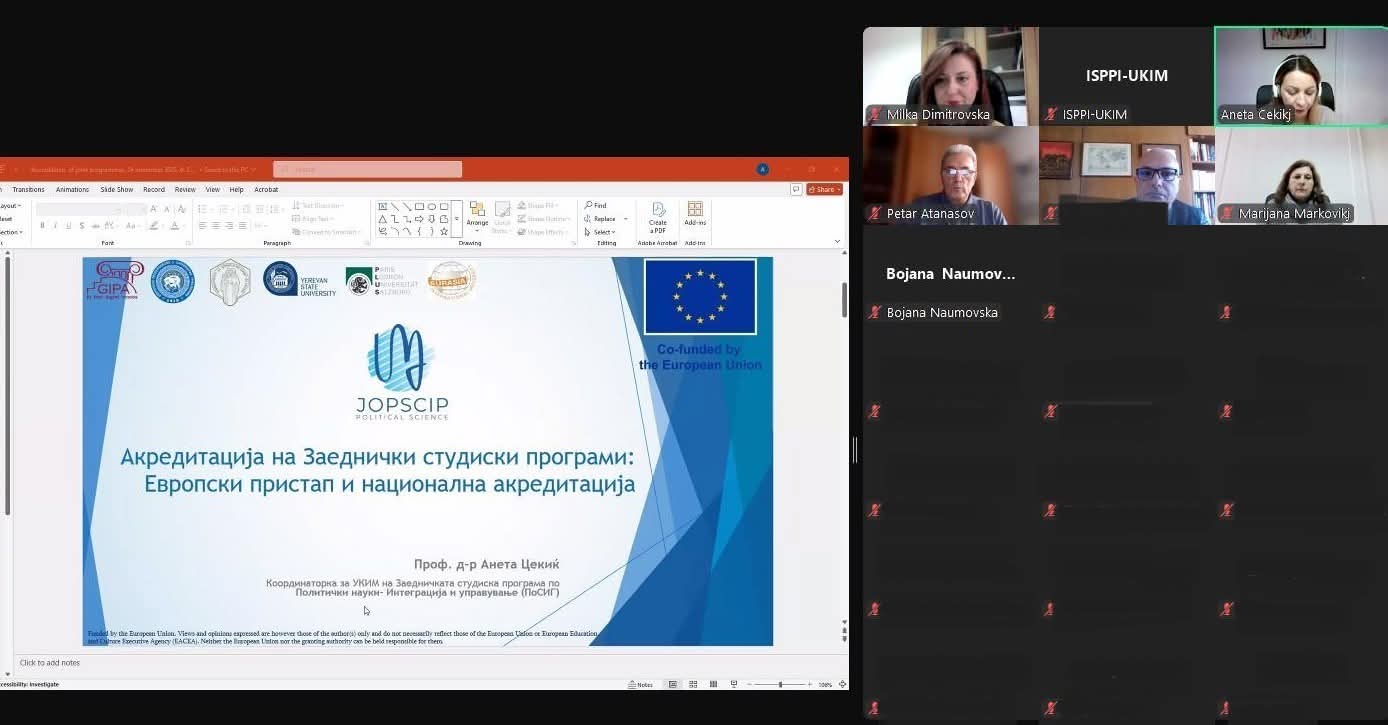
Task: Open the Slide Show tab
Action: tap(117, 189)
